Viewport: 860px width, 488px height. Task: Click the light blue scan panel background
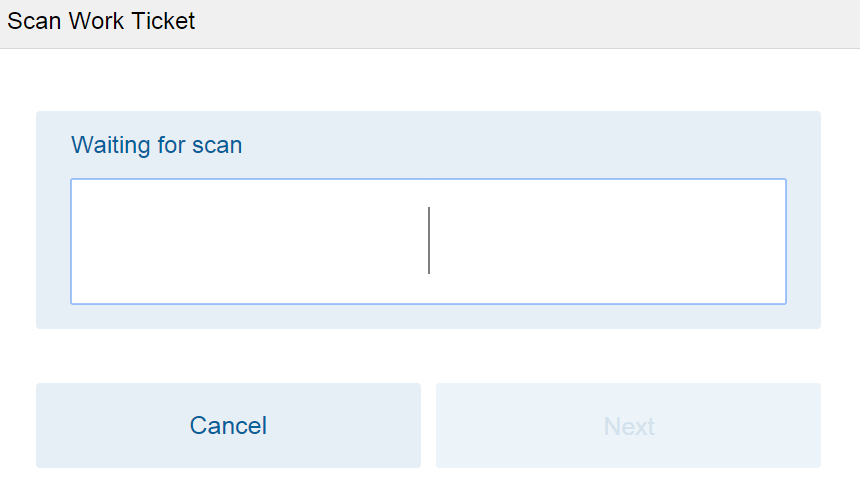click(500, 143)
